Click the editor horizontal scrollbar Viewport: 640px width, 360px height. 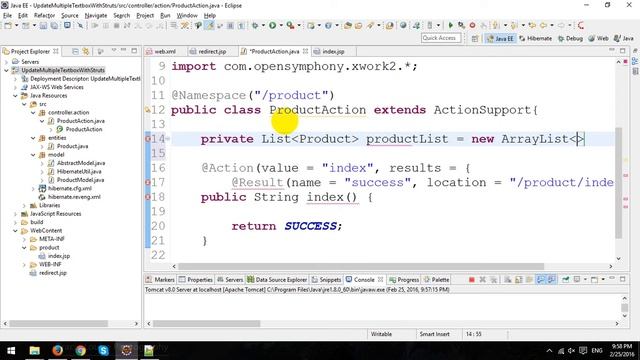[x=361, y=266]
